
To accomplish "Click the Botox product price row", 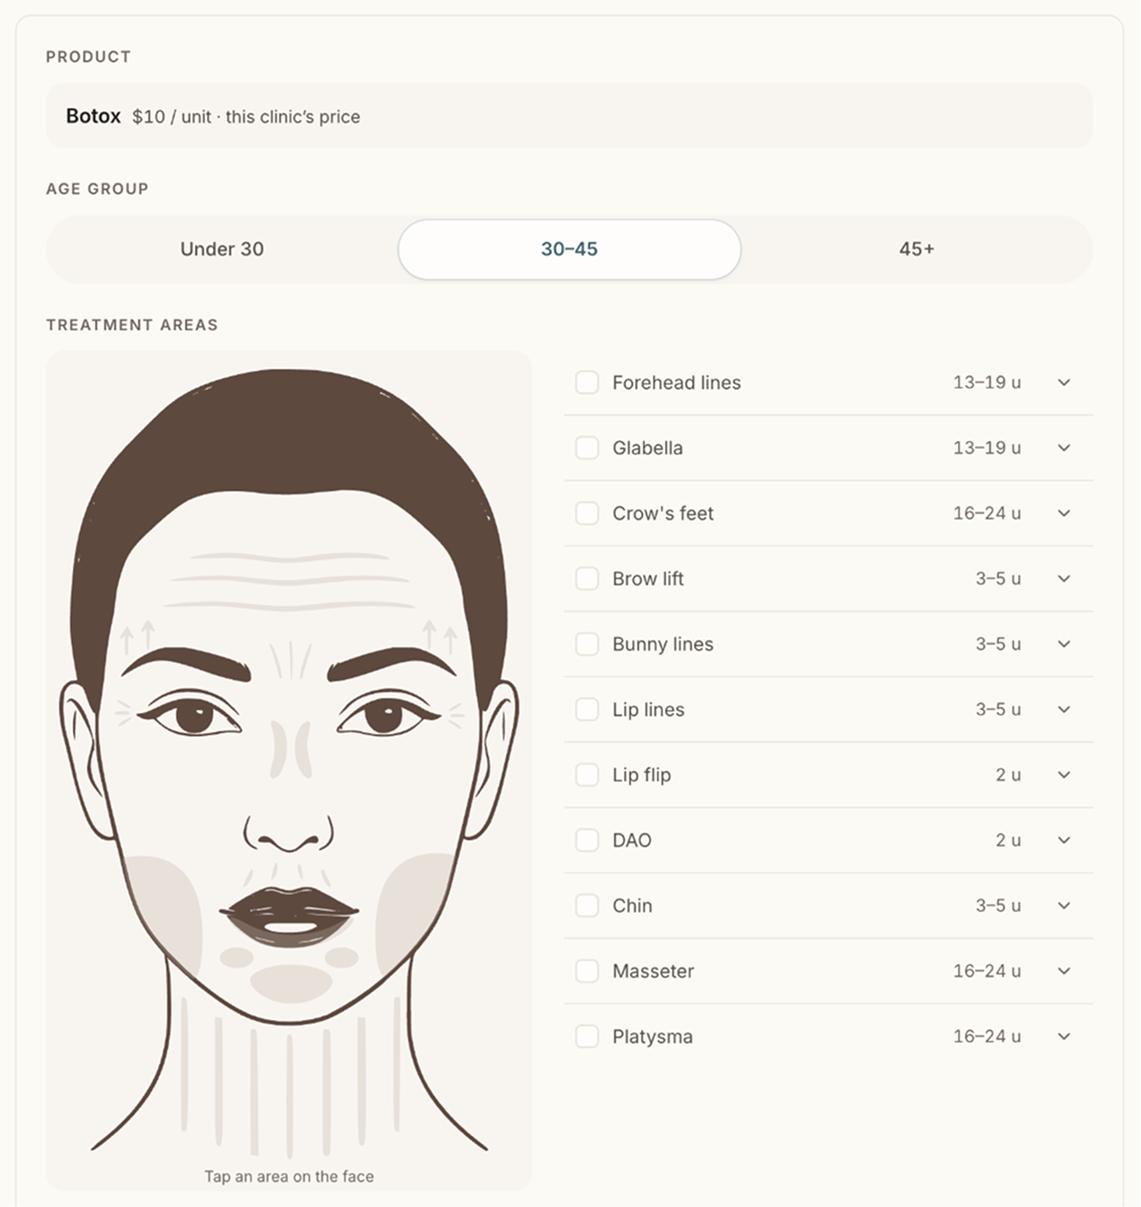I will [x=569, y=116].
